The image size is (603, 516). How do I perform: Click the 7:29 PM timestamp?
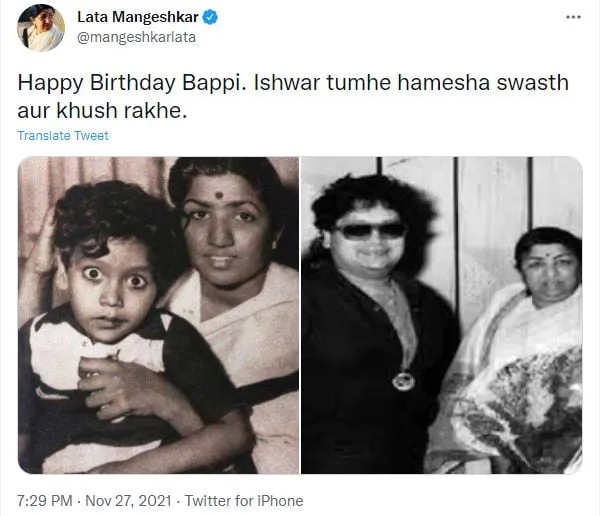point(45,501)
